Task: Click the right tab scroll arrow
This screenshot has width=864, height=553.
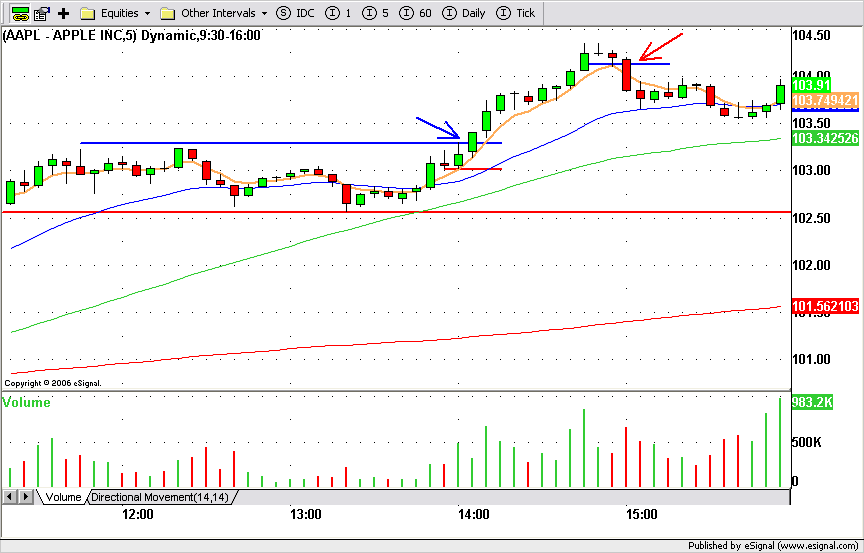Action: pyautogui.click(x=26, y=497)
